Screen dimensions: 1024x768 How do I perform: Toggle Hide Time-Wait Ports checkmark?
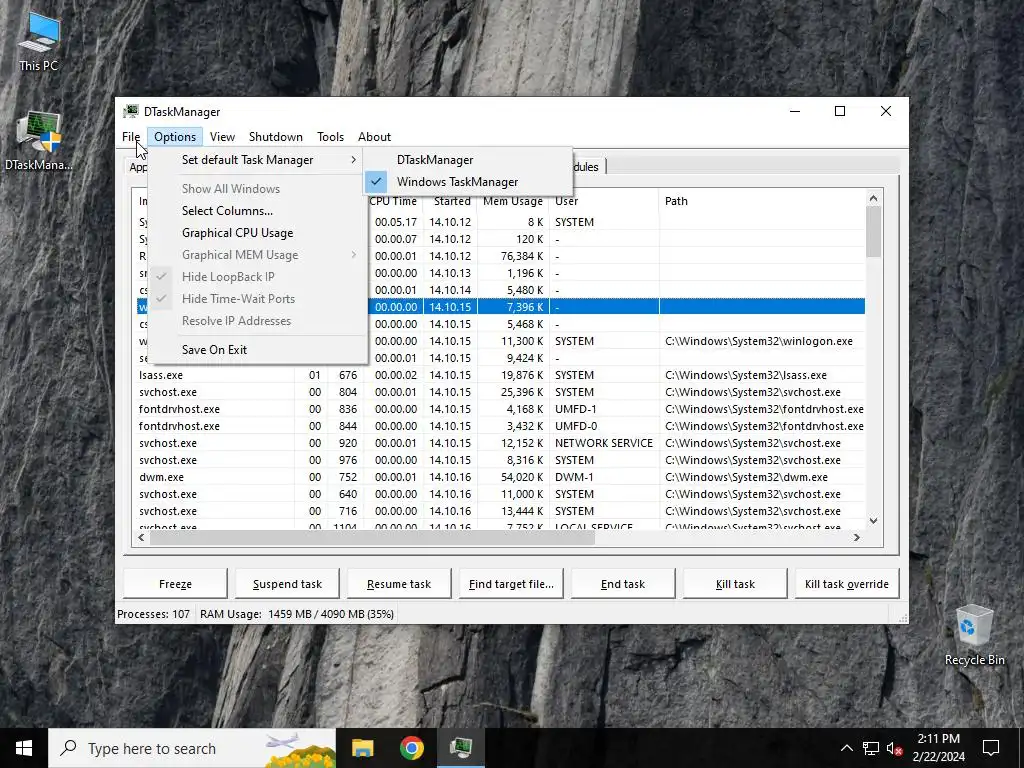pos(257,299)
